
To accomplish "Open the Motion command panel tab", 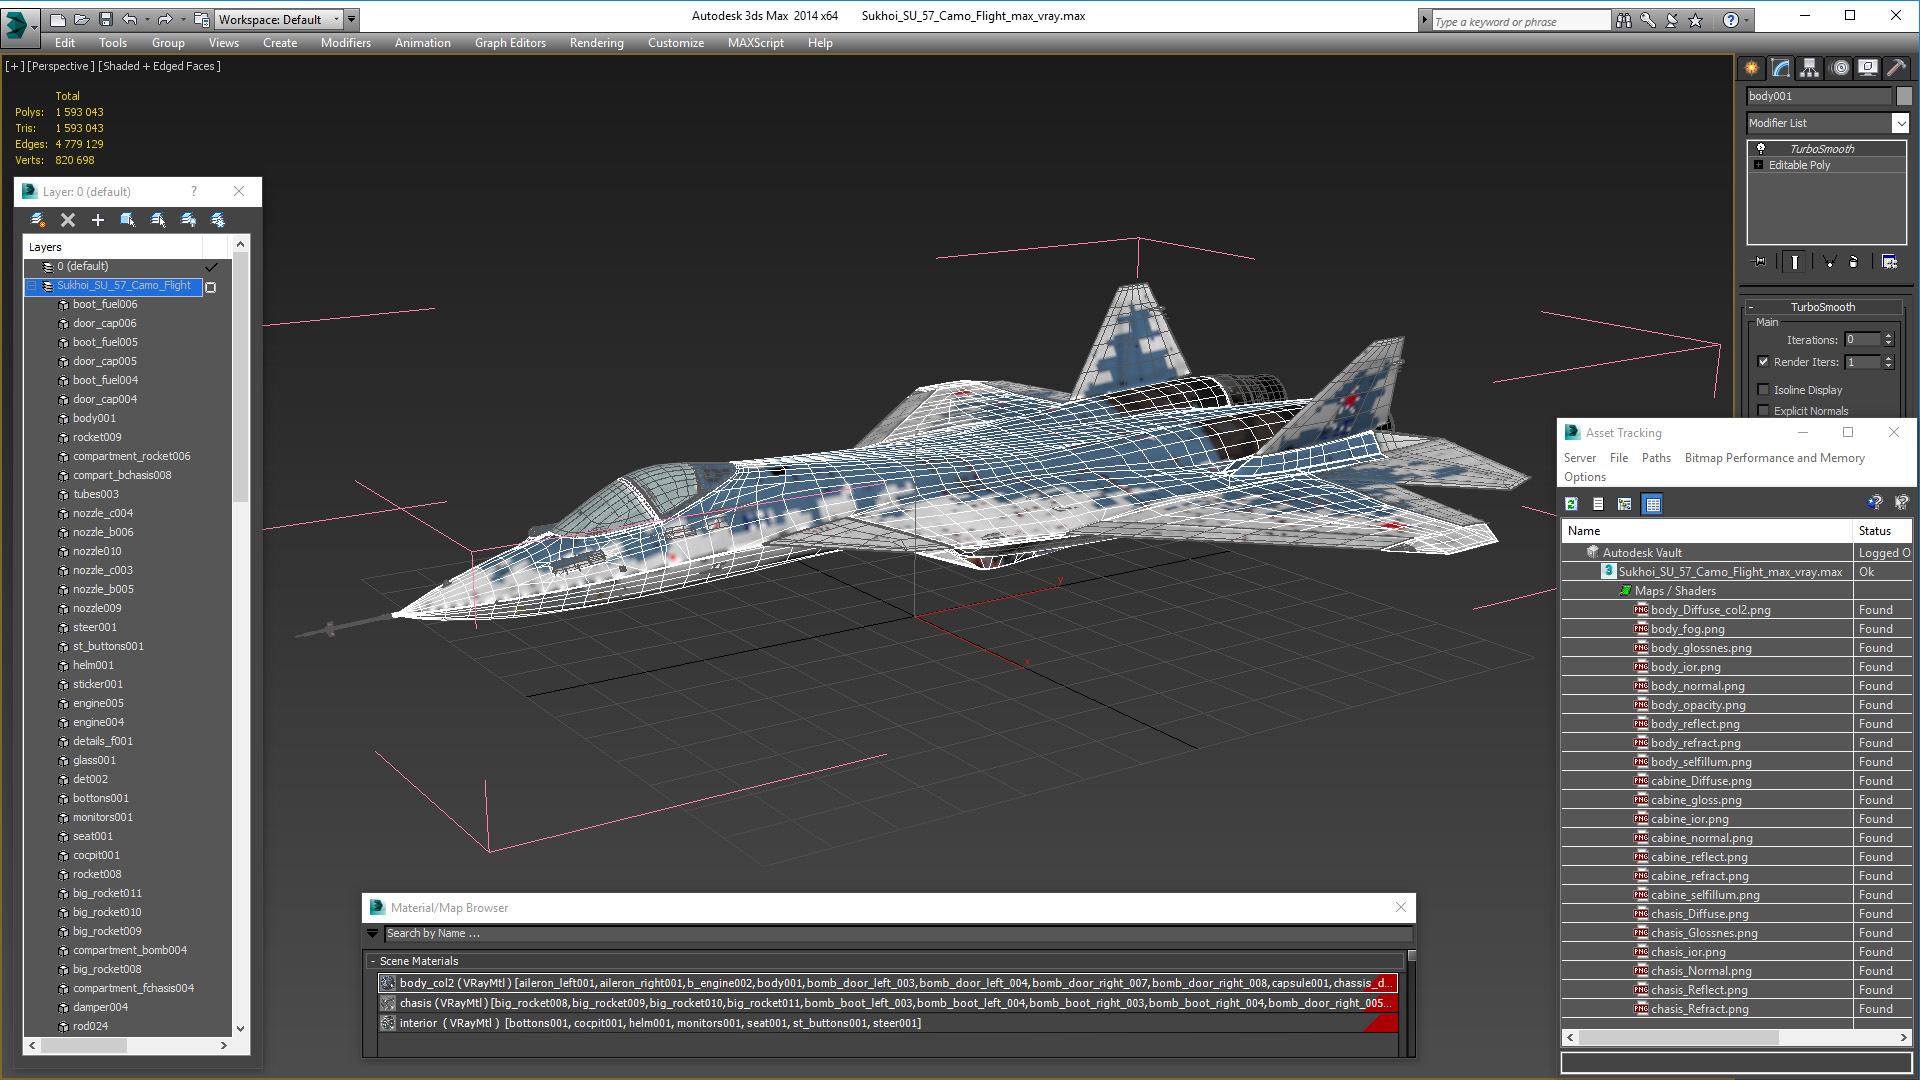I will tap(1840, 68).
